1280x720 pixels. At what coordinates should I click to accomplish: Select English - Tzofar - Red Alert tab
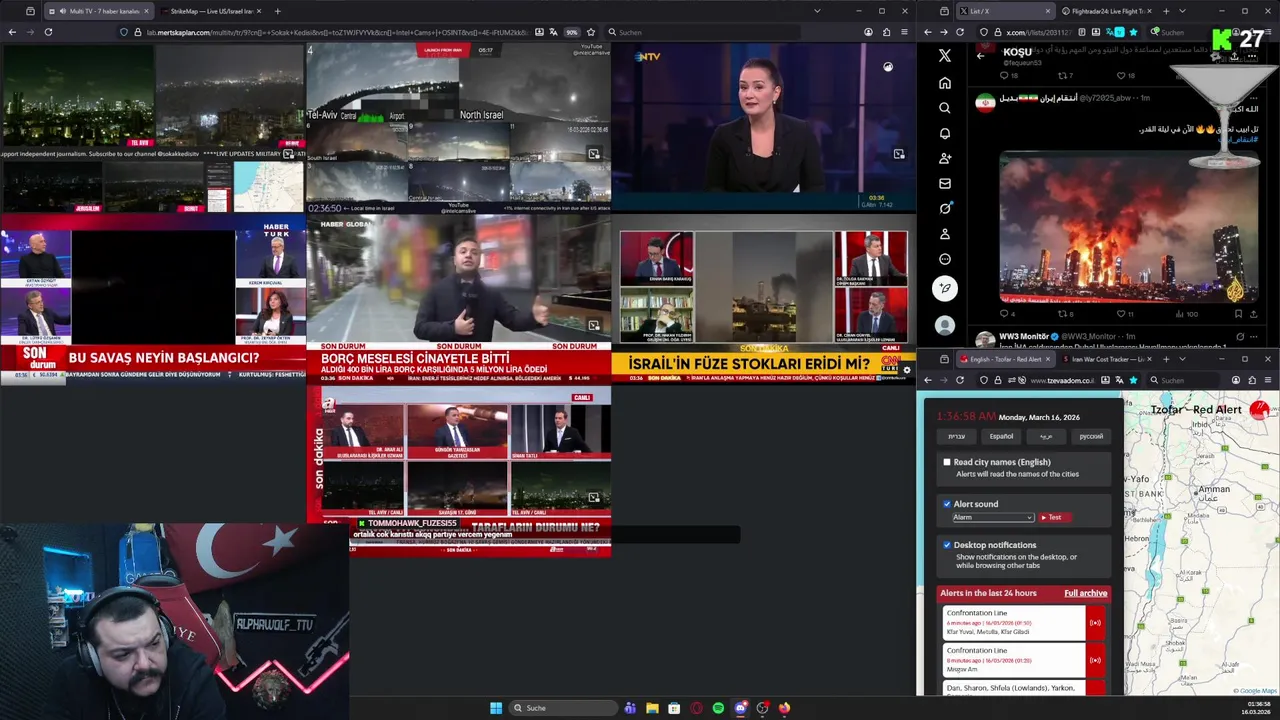[1005, 359]
